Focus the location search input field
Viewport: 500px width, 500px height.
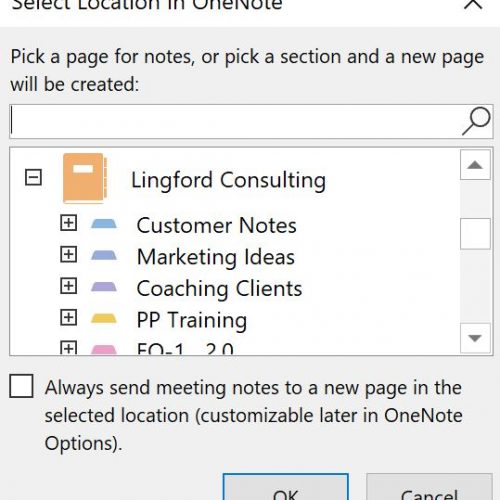(235, 121)
